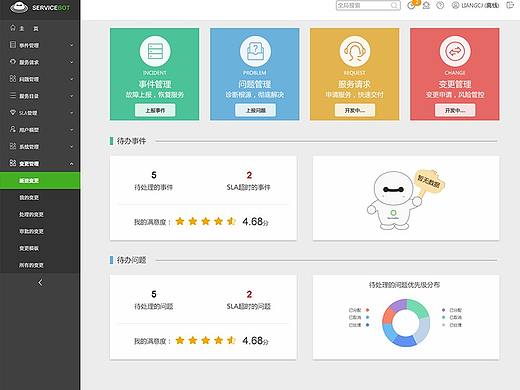Click the user avatar icon

click(x=455, y=5)
